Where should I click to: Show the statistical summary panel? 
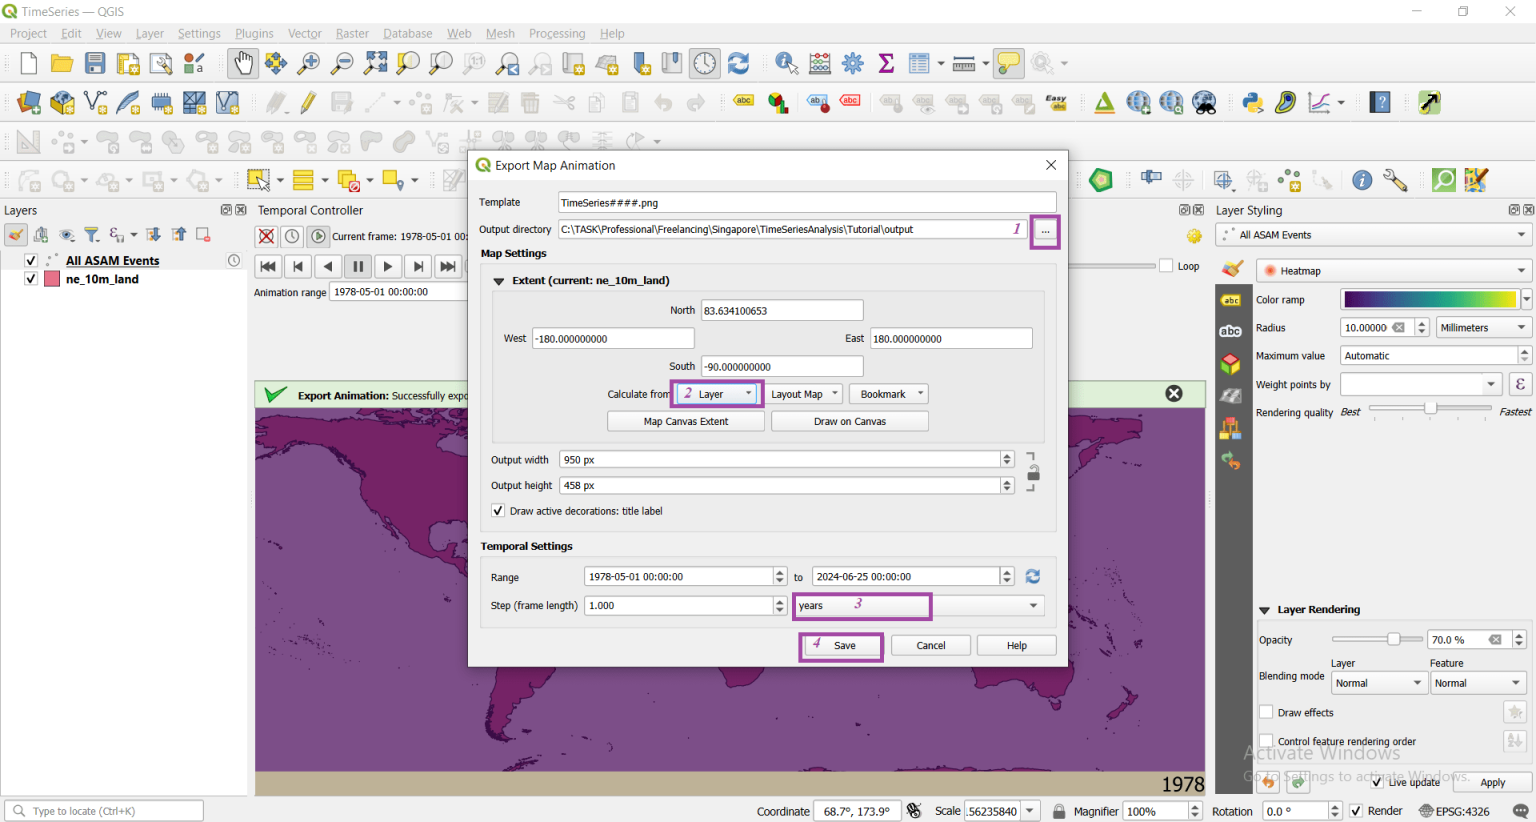(885, 62)
